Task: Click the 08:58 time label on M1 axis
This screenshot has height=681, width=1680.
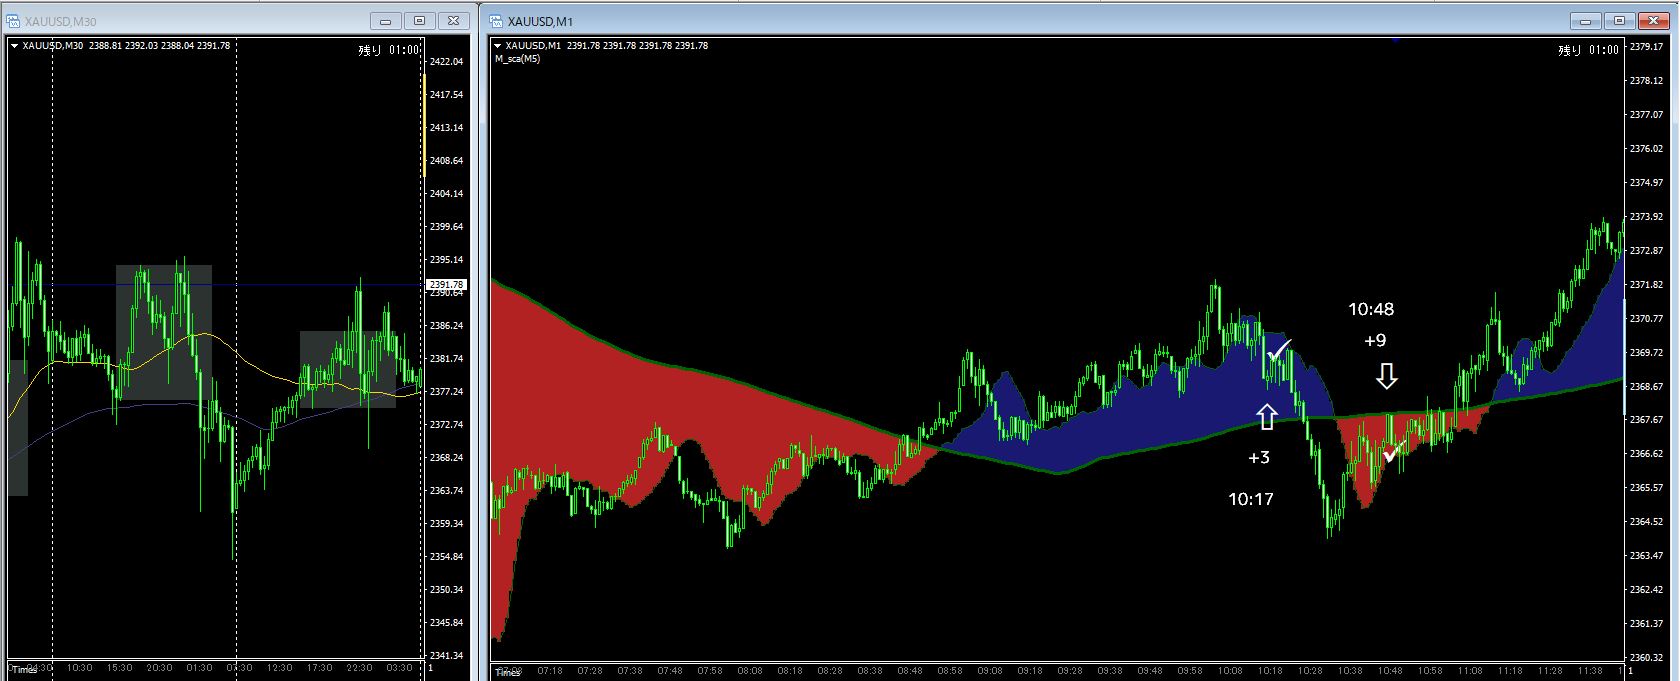Action: click(x=950, y=671)
